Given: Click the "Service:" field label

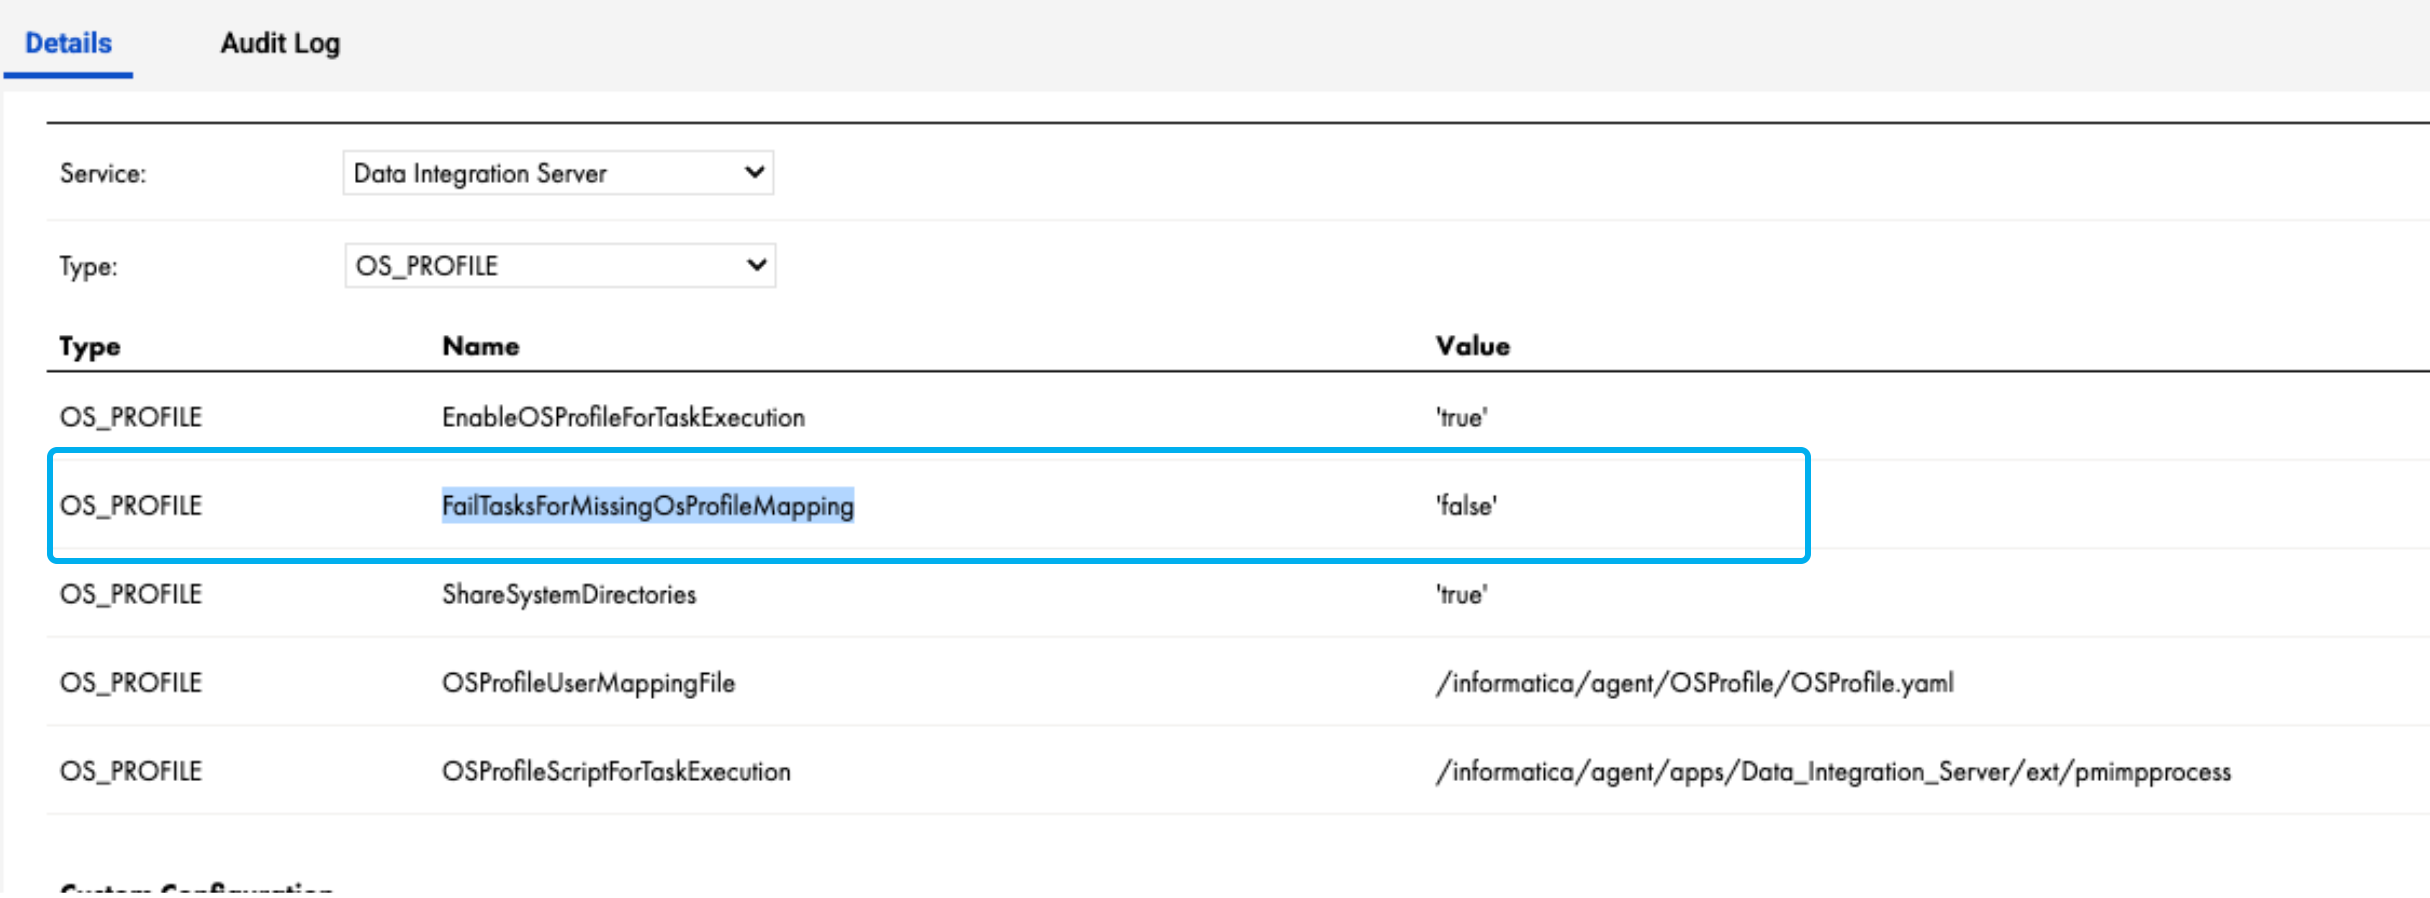Looking at the screenshot, I should pyautogui.click(x=103, y=174).
